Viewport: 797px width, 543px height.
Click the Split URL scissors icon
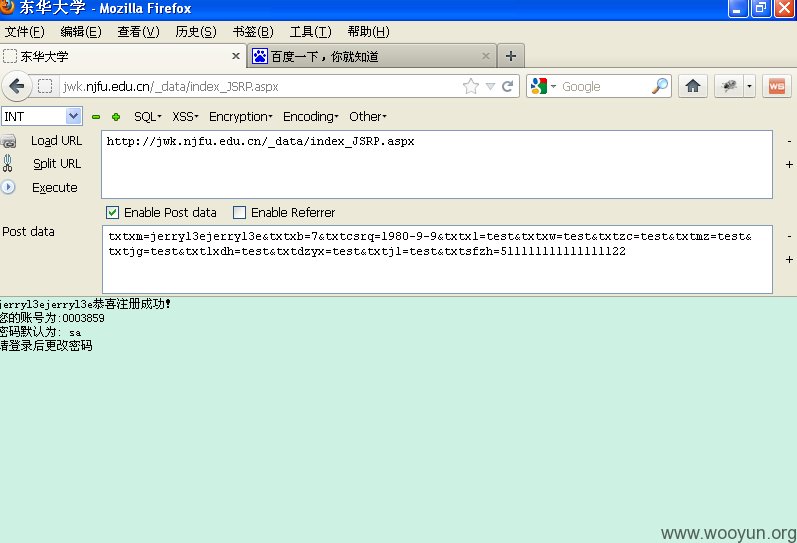(8, 164)
